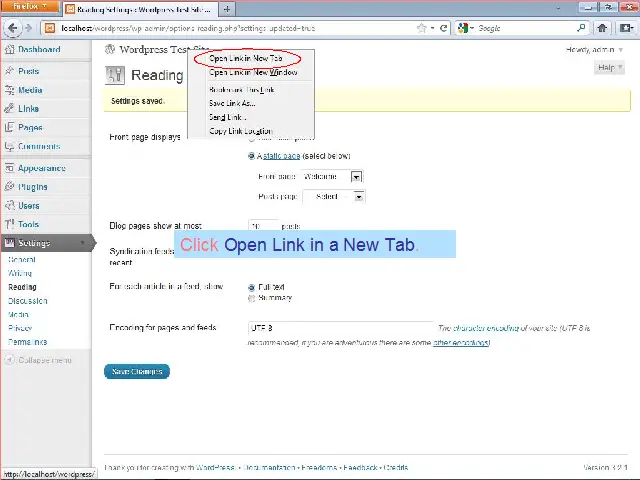
Task: Select 'Copy Link Location' from context menu
Action: pyautogui.click(x=240, y=131)
